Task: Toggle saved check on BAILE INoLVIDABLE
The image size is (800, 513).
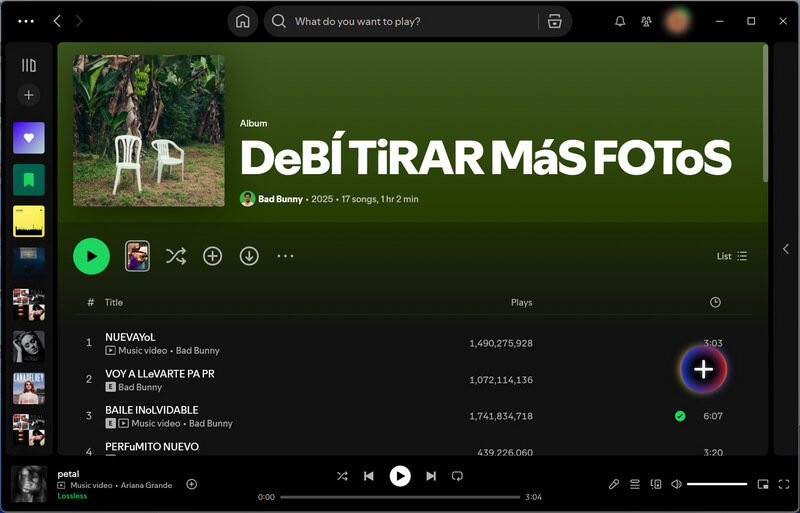Action: 680,416
